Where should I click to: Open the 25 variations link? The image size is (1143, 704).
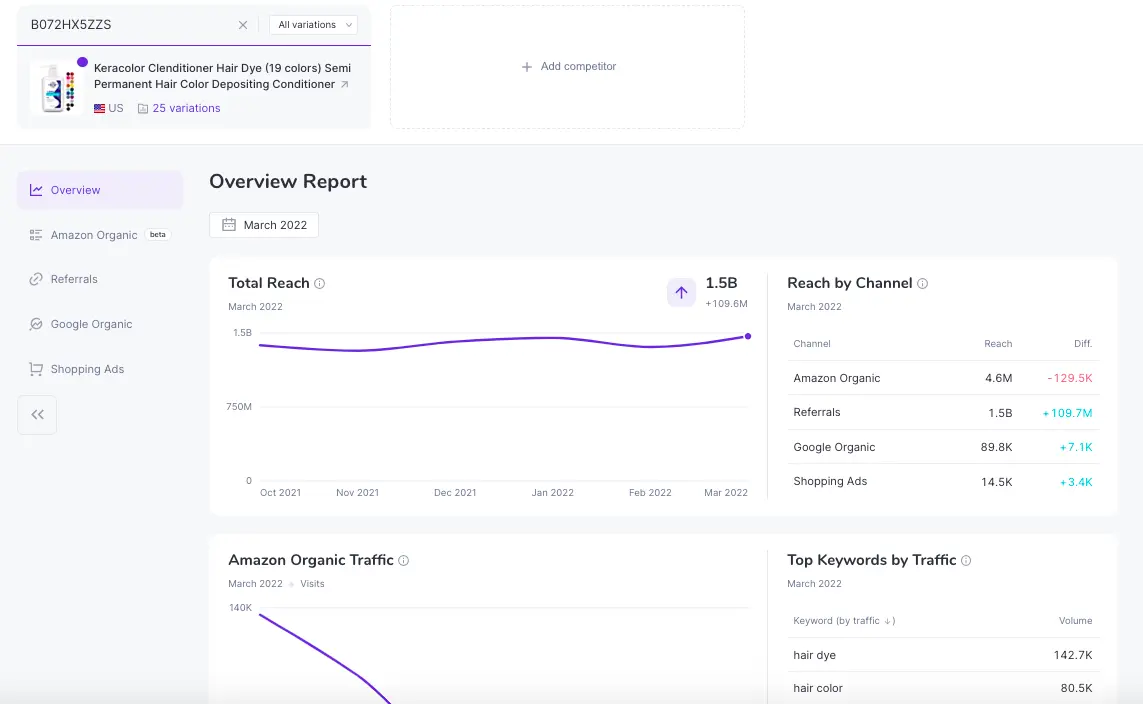(186, 108)
